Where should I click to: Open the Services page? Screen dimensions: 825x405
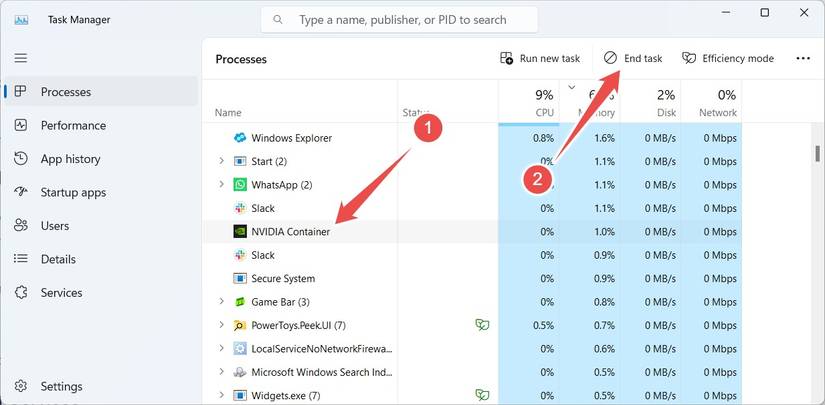[61, 293]
